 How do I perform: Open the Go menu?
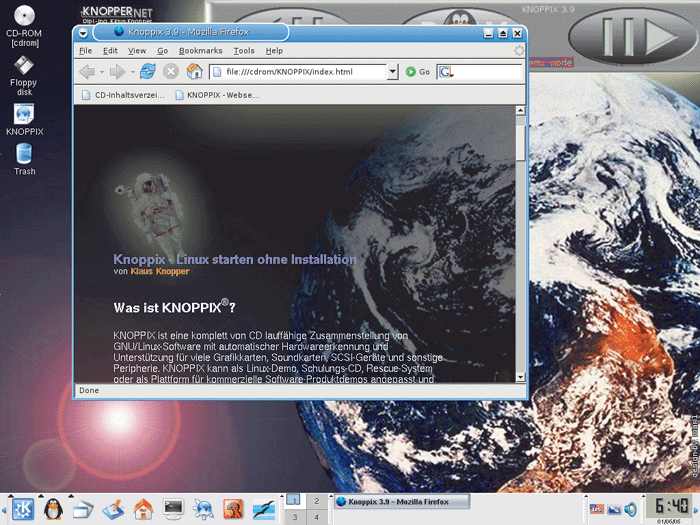(162, 51)
